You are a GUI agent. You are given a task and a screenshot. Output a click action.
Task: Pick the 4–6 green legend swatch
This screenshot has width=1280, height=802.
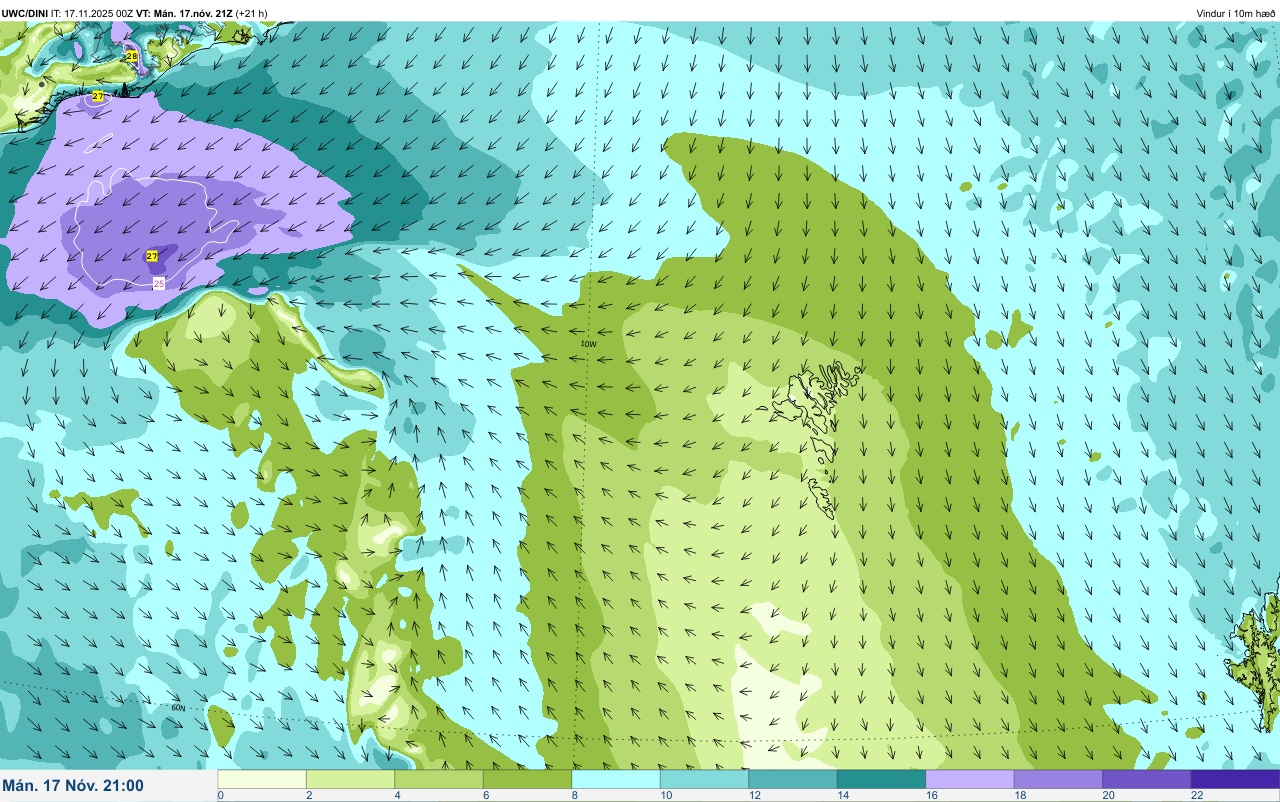pyautogui.click(x=439, y=779)
